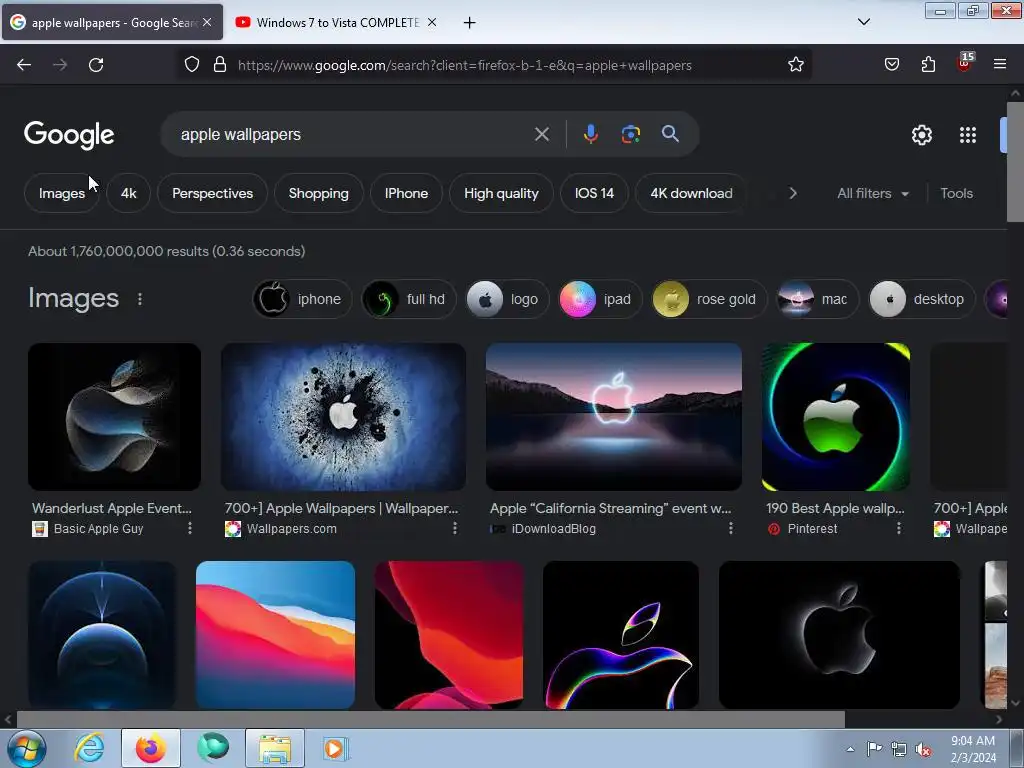Viewport: 1024px width, 768px height.
Task: Open the Windows Start menu
Action: pyautogui.click(x=27, y=748)
